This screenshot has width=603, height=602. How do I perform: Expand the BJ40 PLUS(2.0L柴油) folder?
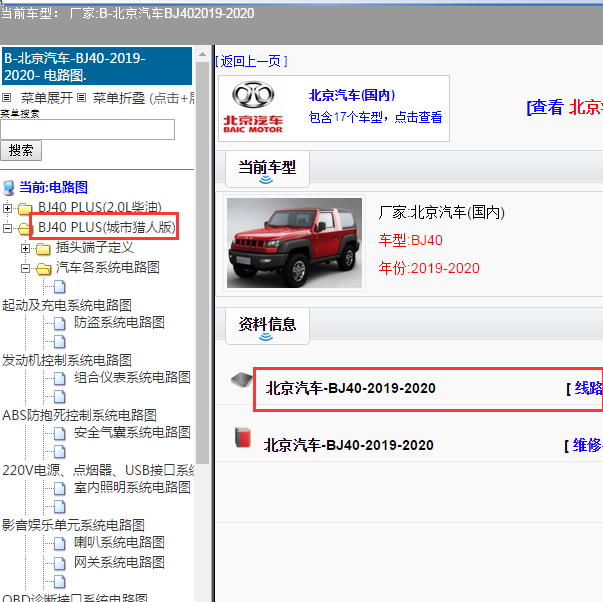(x=7, y=208)
